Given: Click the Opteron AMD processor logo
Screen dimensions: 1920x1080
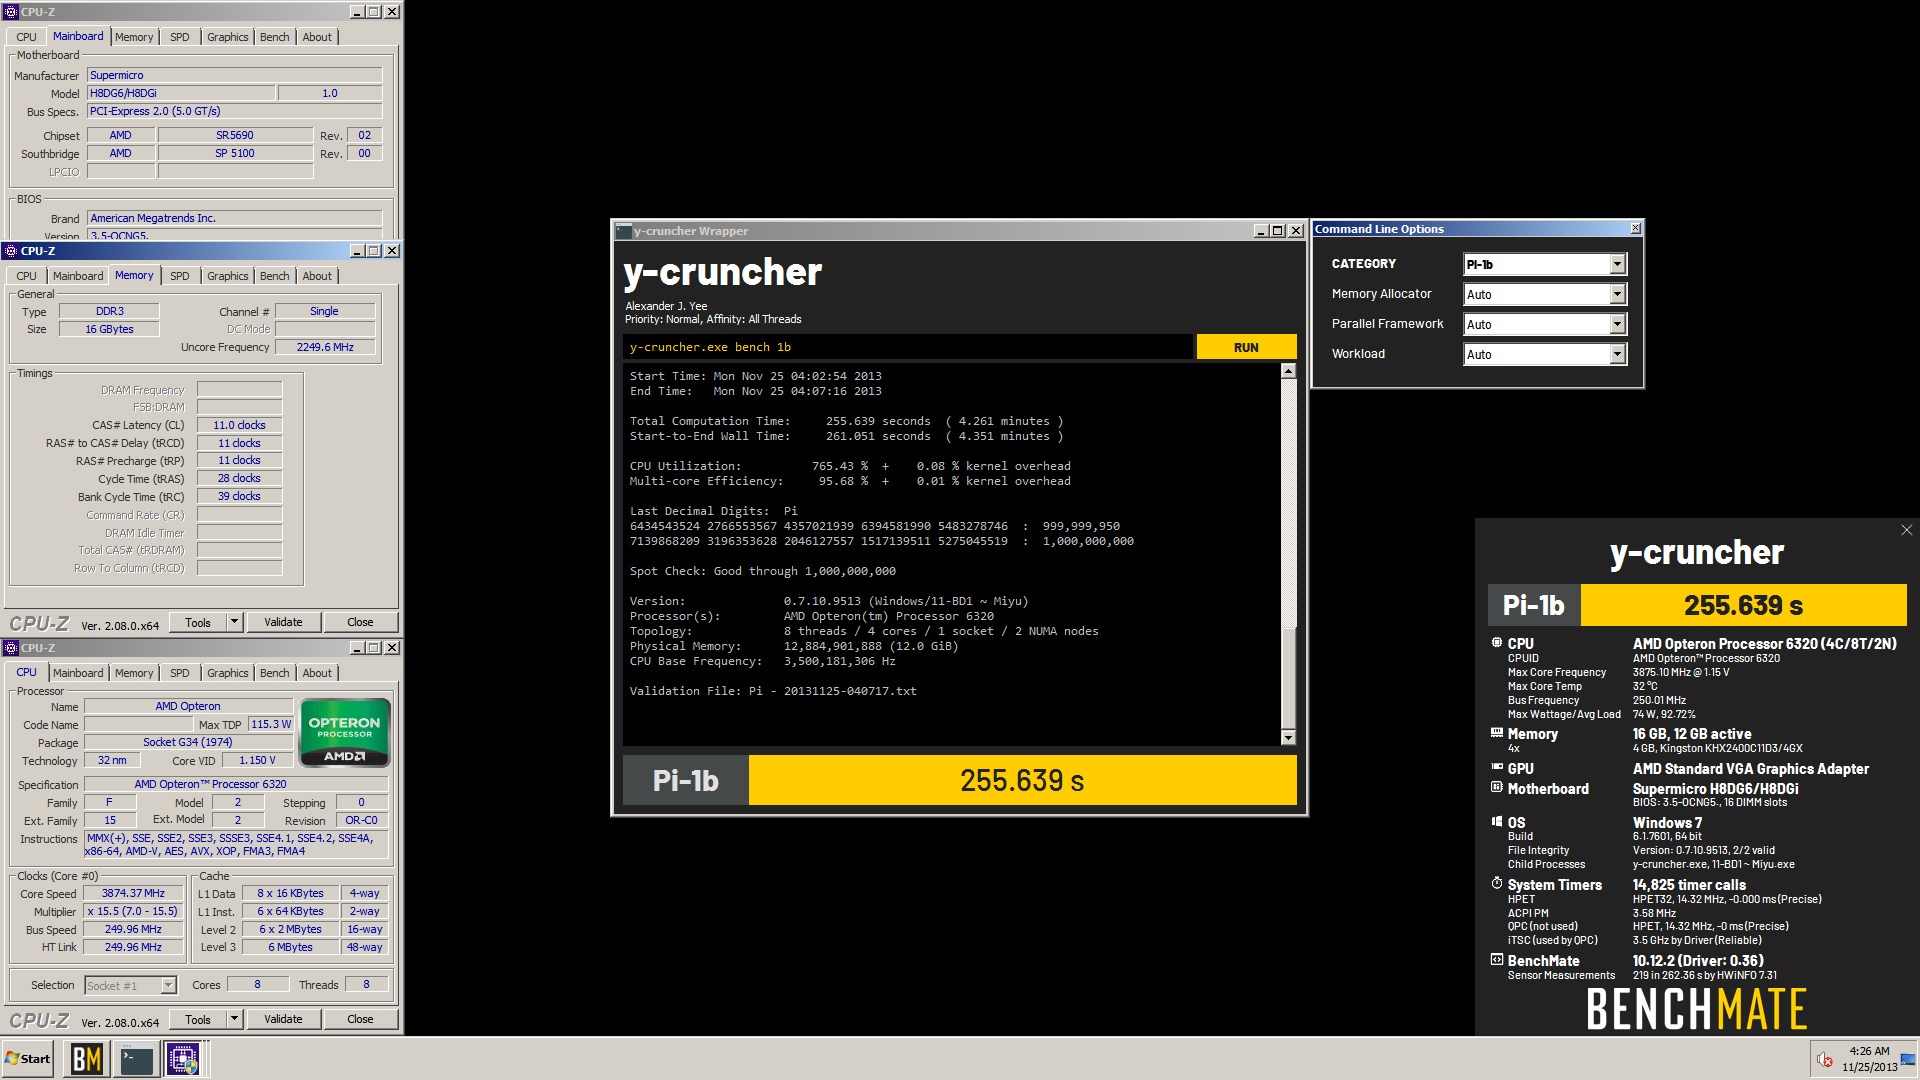Looking at the screenshot, I should coord(345,733).
